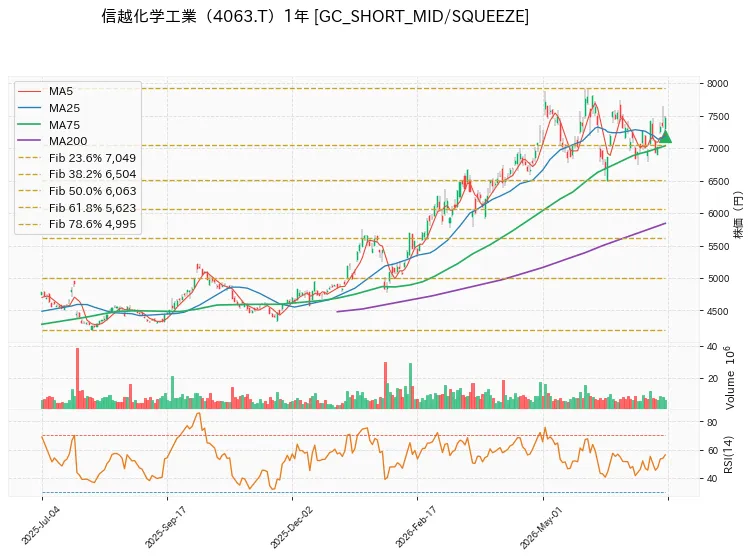Click the tallest red volume bar in July
This screenshot has width=752, height=558.
[x=77, y=378]
